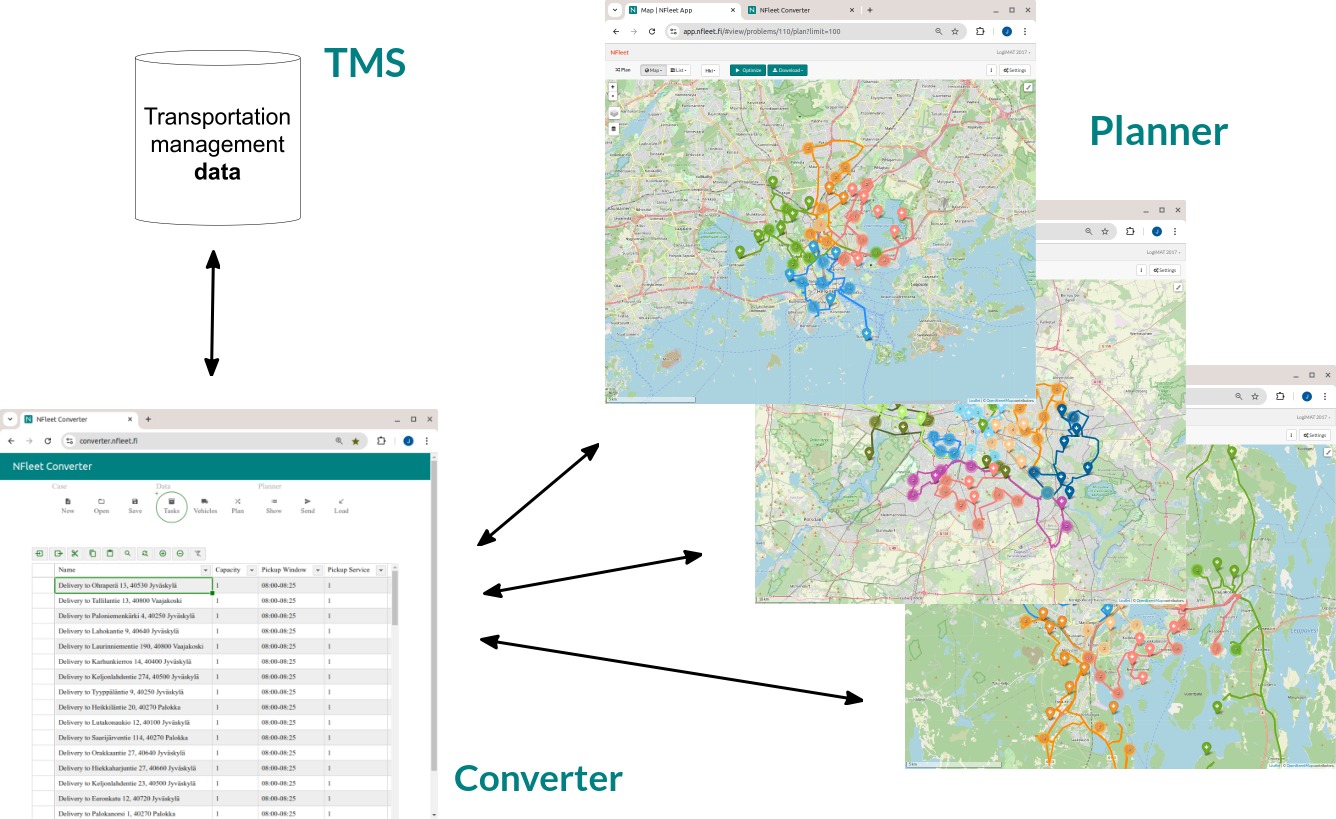Screen dimensions: 1336x819
Task: Open the map layers control in the Planner
Action: [613, 113]
